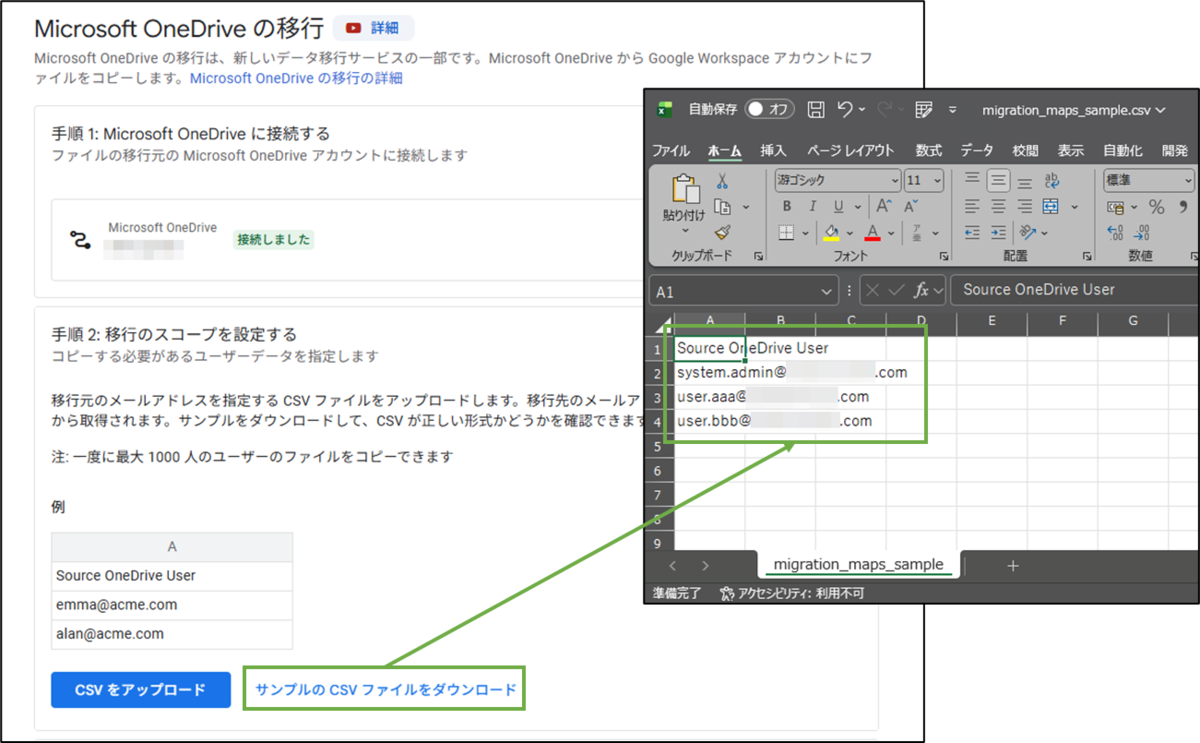This screenshot has width=1200, height=743.
Task: Click CSV をアップロード button
Action: pos(141,689)
